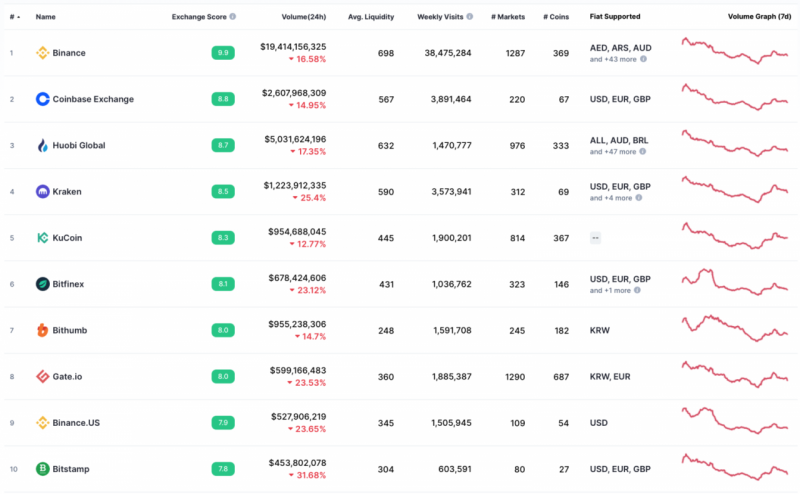Click Bithumb fiat supported KRW

[599, 330]
